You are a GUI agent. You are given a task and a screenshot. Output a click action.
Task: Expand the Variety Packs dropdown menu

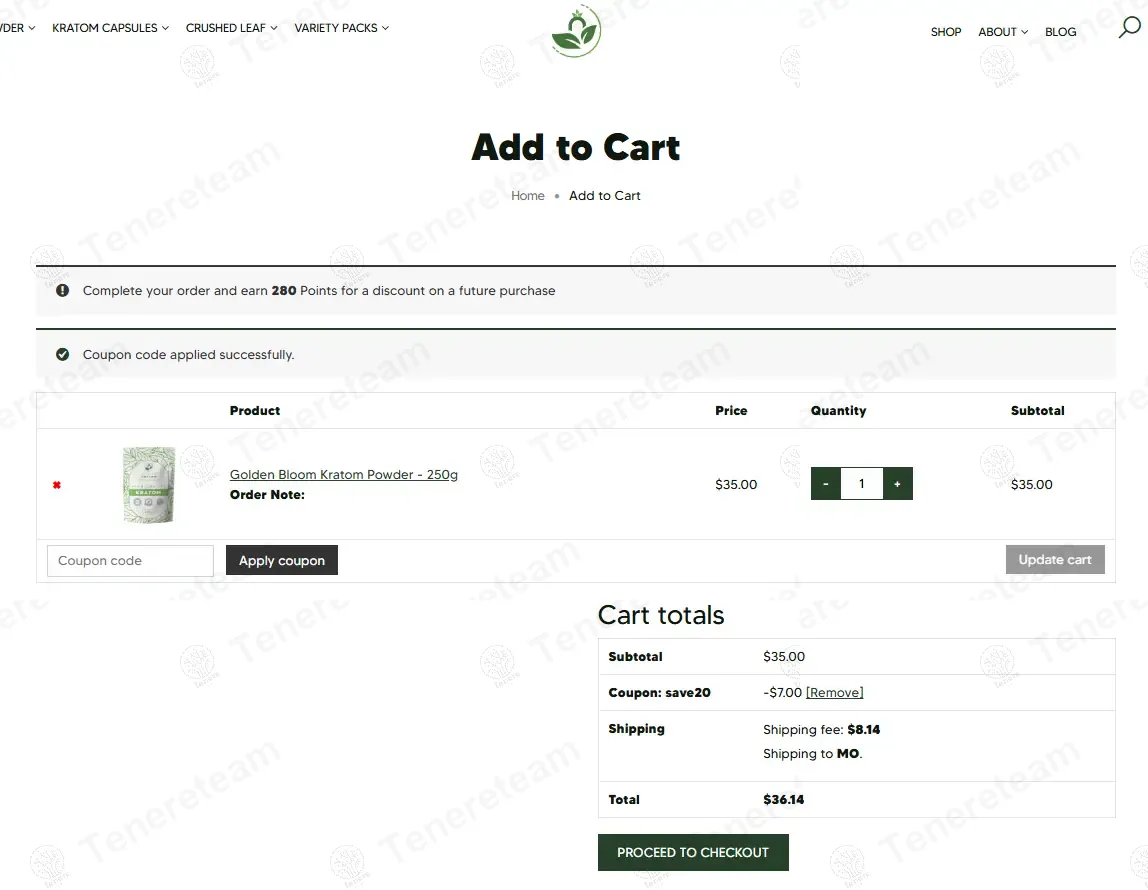(x=341, y=28)
